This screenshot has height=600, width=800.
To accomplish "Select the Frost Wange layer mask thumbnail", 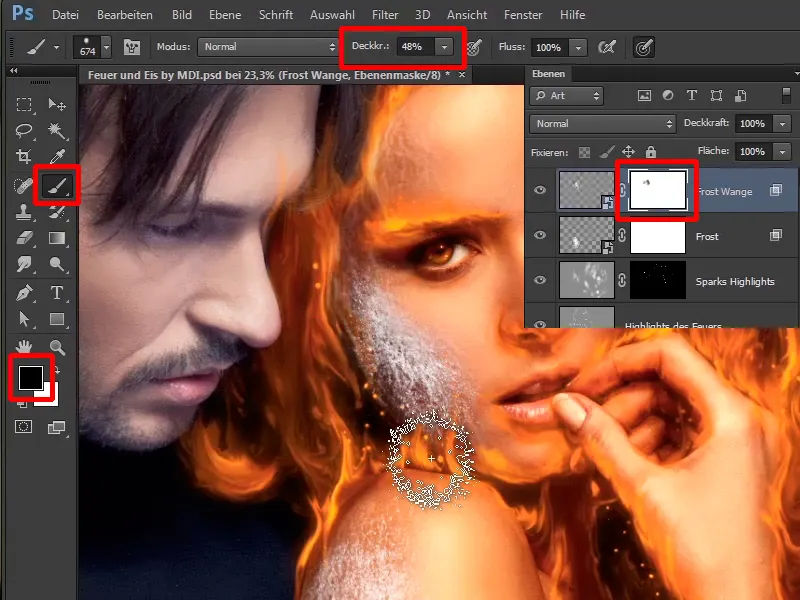I will click(658, 190).
